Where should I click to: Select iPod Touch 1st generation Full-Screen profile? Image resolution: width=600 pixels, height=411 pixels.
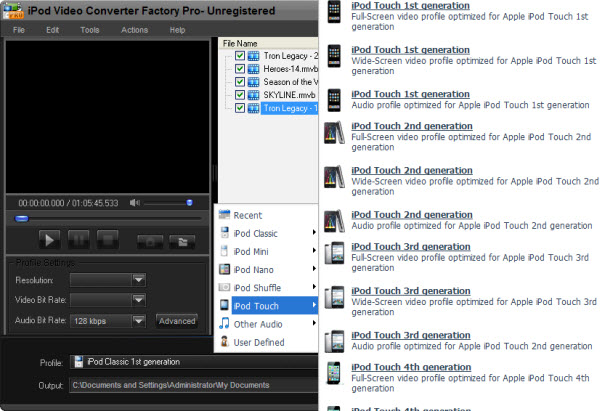tap(411, 6)
